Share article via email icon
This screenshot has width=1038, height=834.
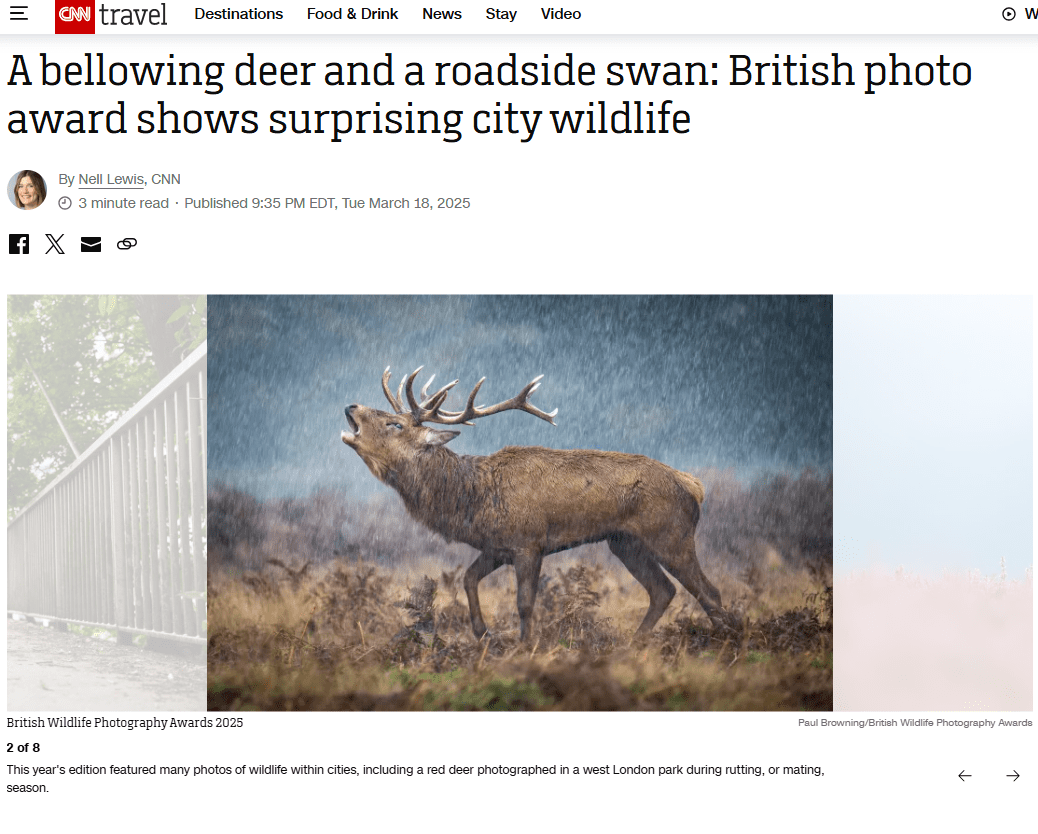[91, 244]
